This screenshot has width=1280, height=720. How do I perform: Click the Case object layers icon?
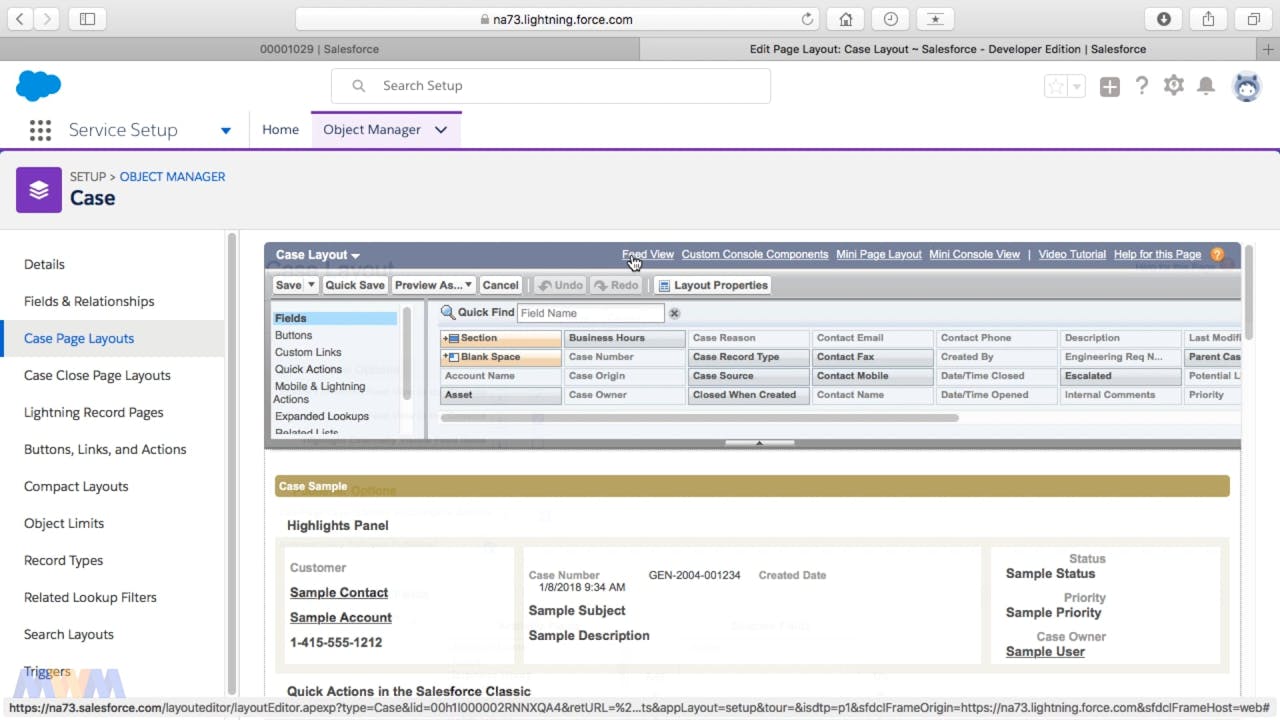(39, 189)
